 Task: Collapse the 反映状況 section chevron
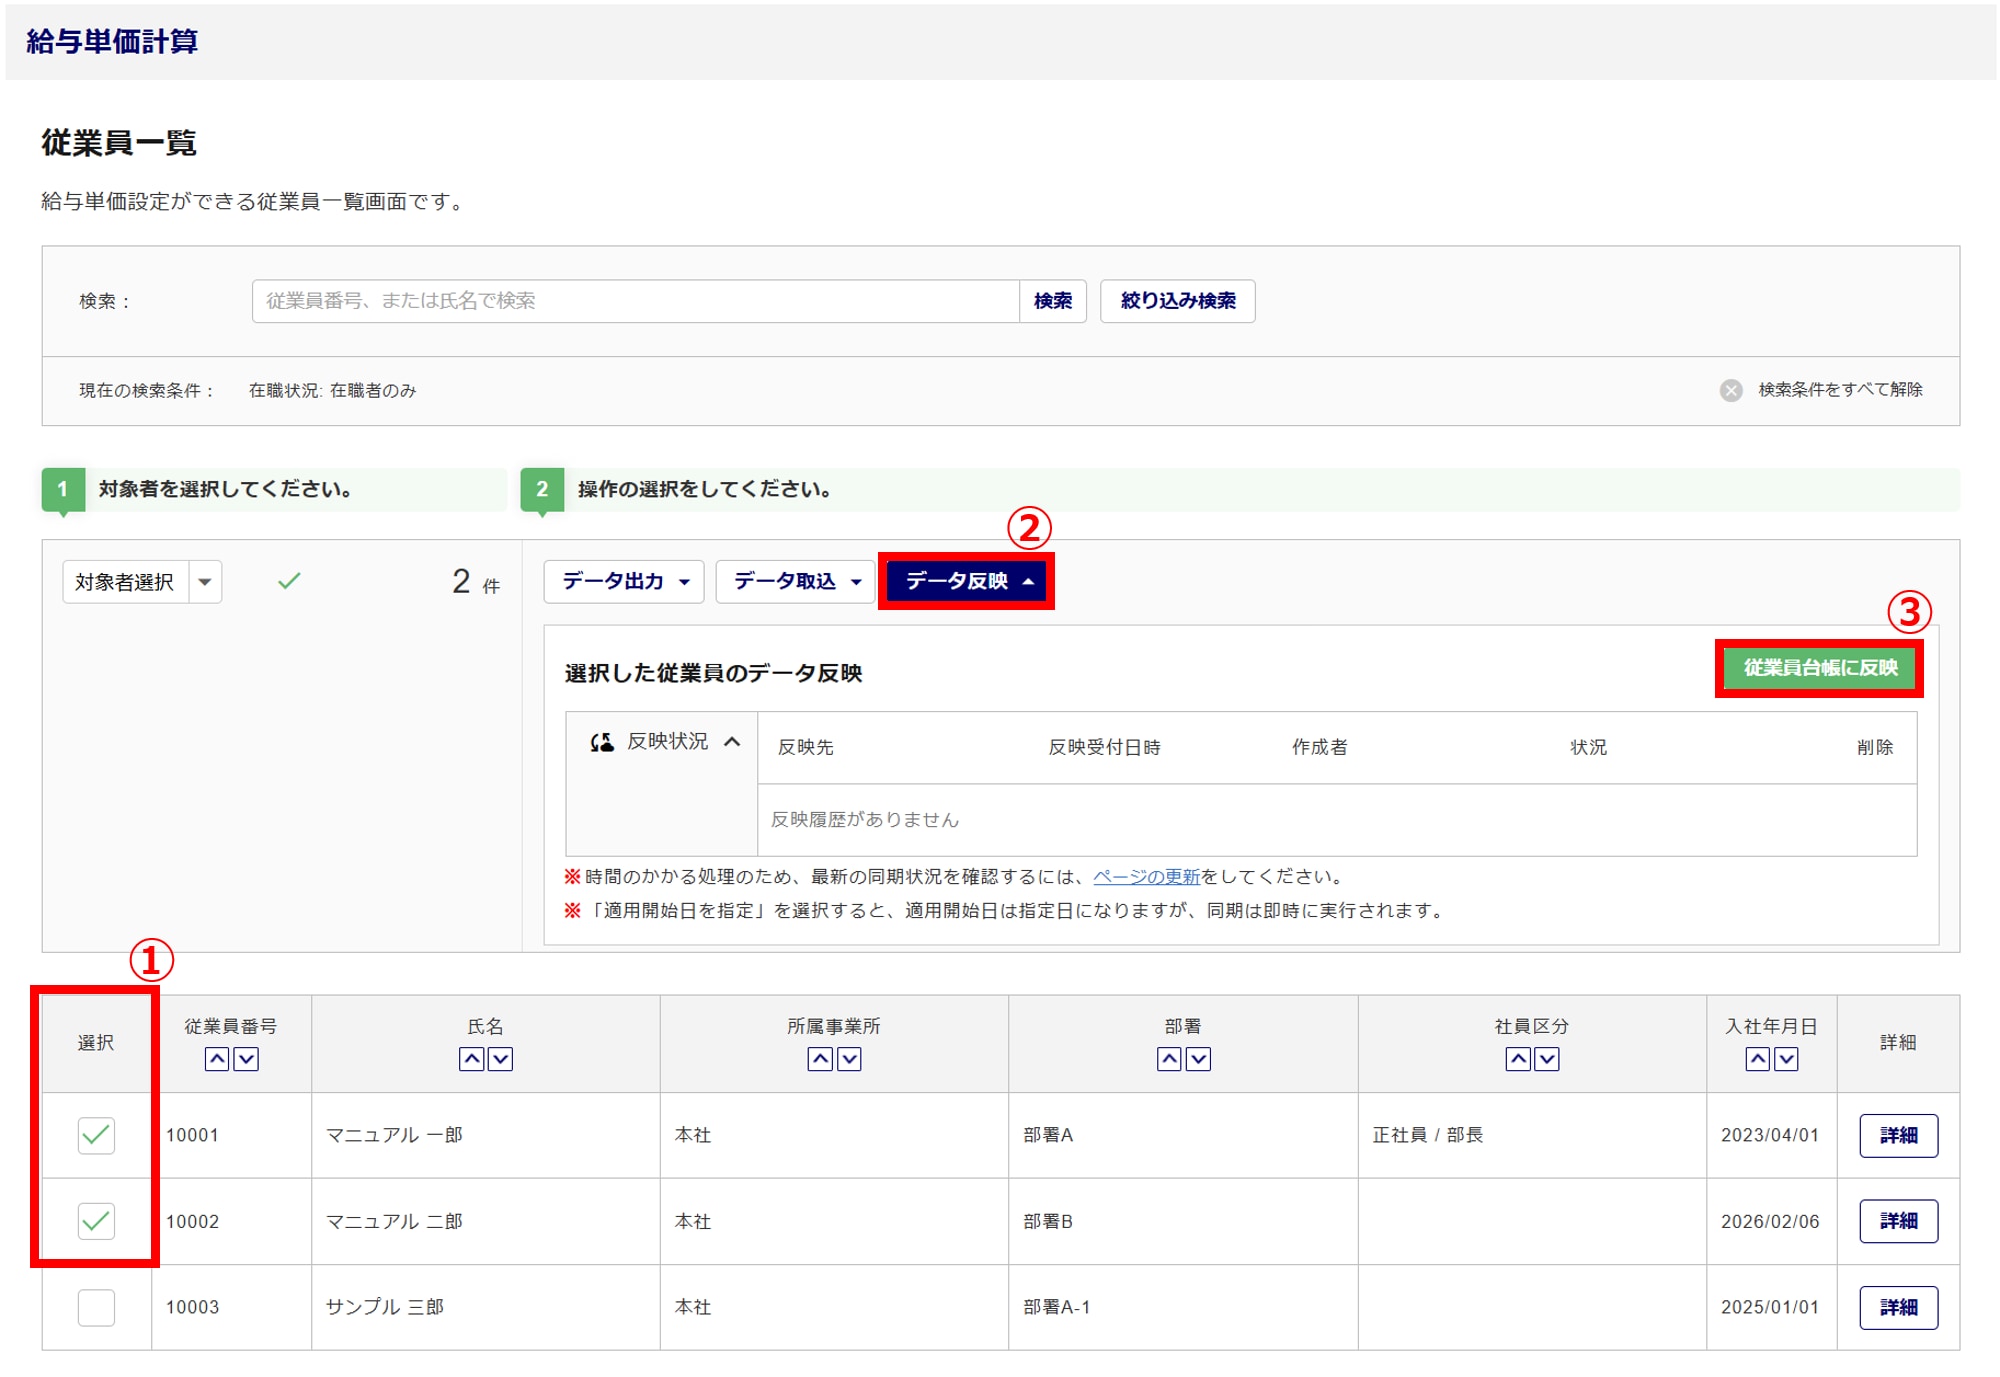pos(732,742)
